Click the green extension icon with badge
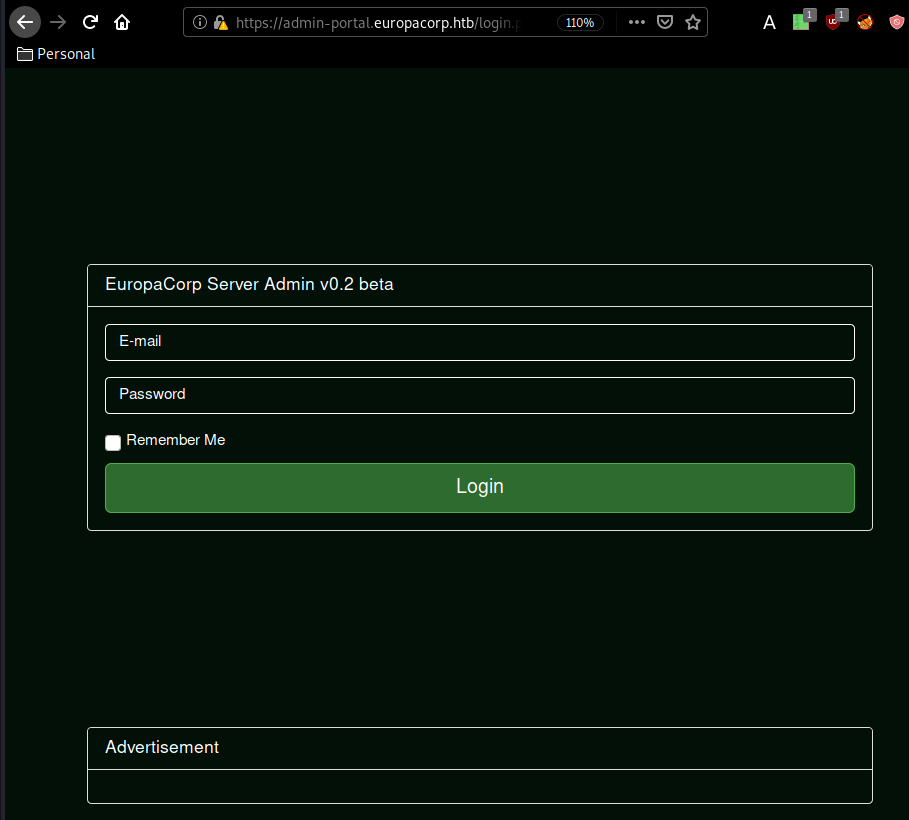Viewport: 909px width, 820px height. pyautogui.click(x=801, y=22)
